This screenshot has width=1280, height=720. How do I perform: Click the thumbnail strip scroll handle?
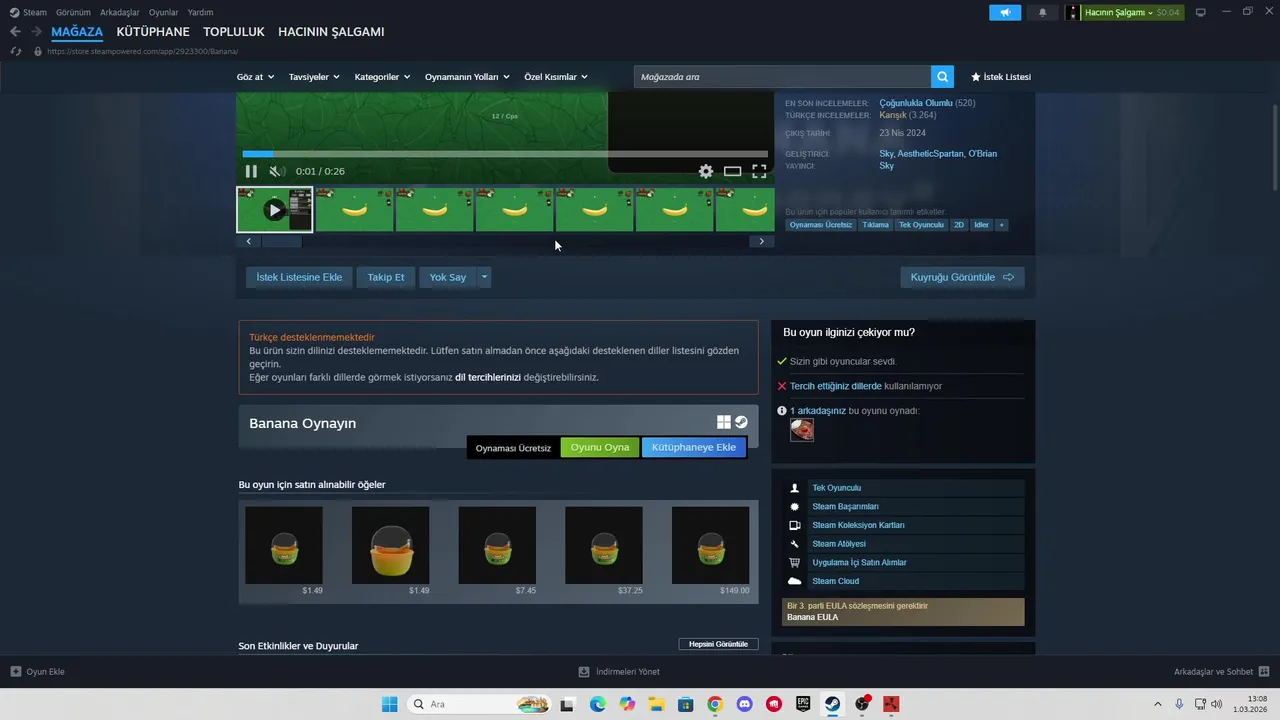[281, 241]
